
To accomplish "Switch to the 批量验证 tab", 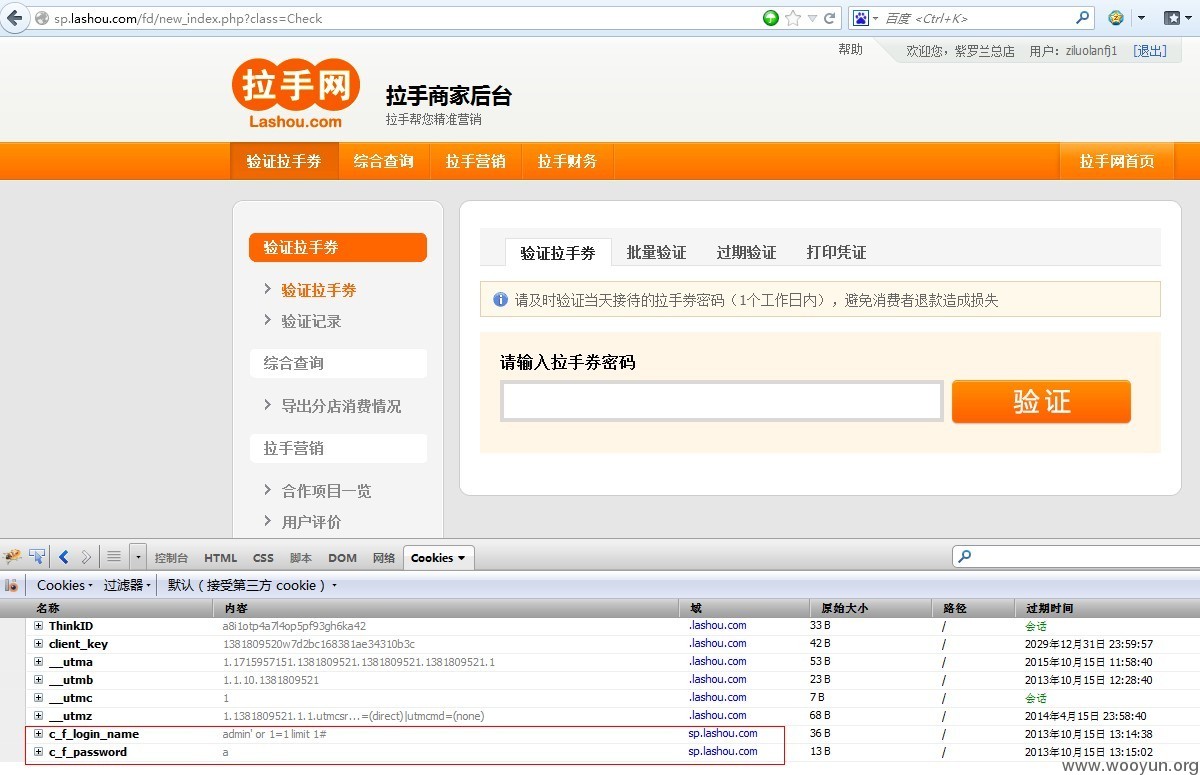I will pos(656,252).
